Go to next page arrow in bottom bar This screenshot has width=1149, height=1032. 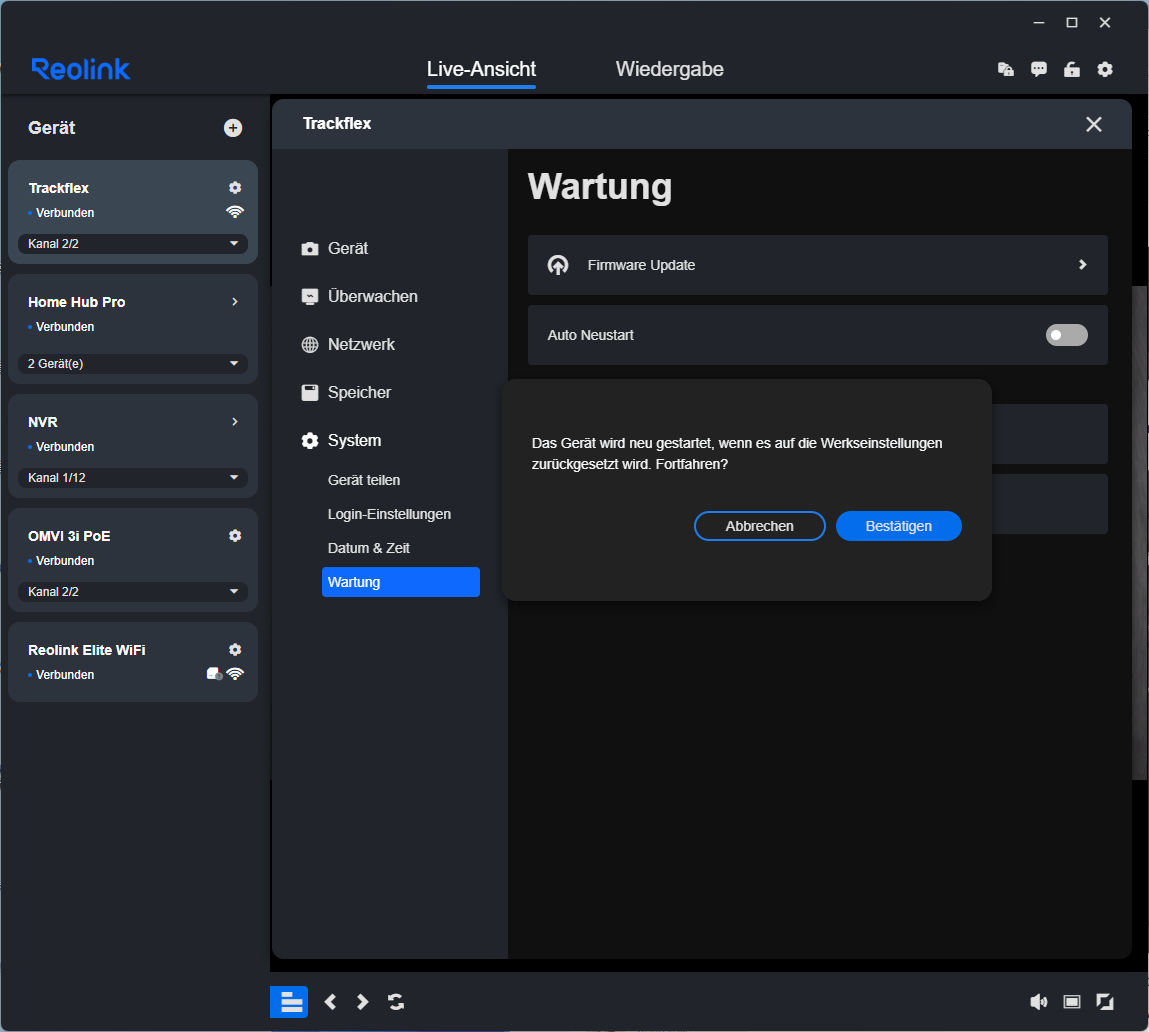point(362,1002)
